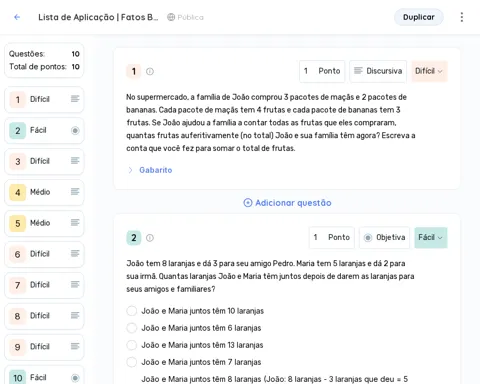The height and width of the screenshot is (384, 480).
Task: Click the lines icon in sidebar item 7
Action: pos(75,285)
